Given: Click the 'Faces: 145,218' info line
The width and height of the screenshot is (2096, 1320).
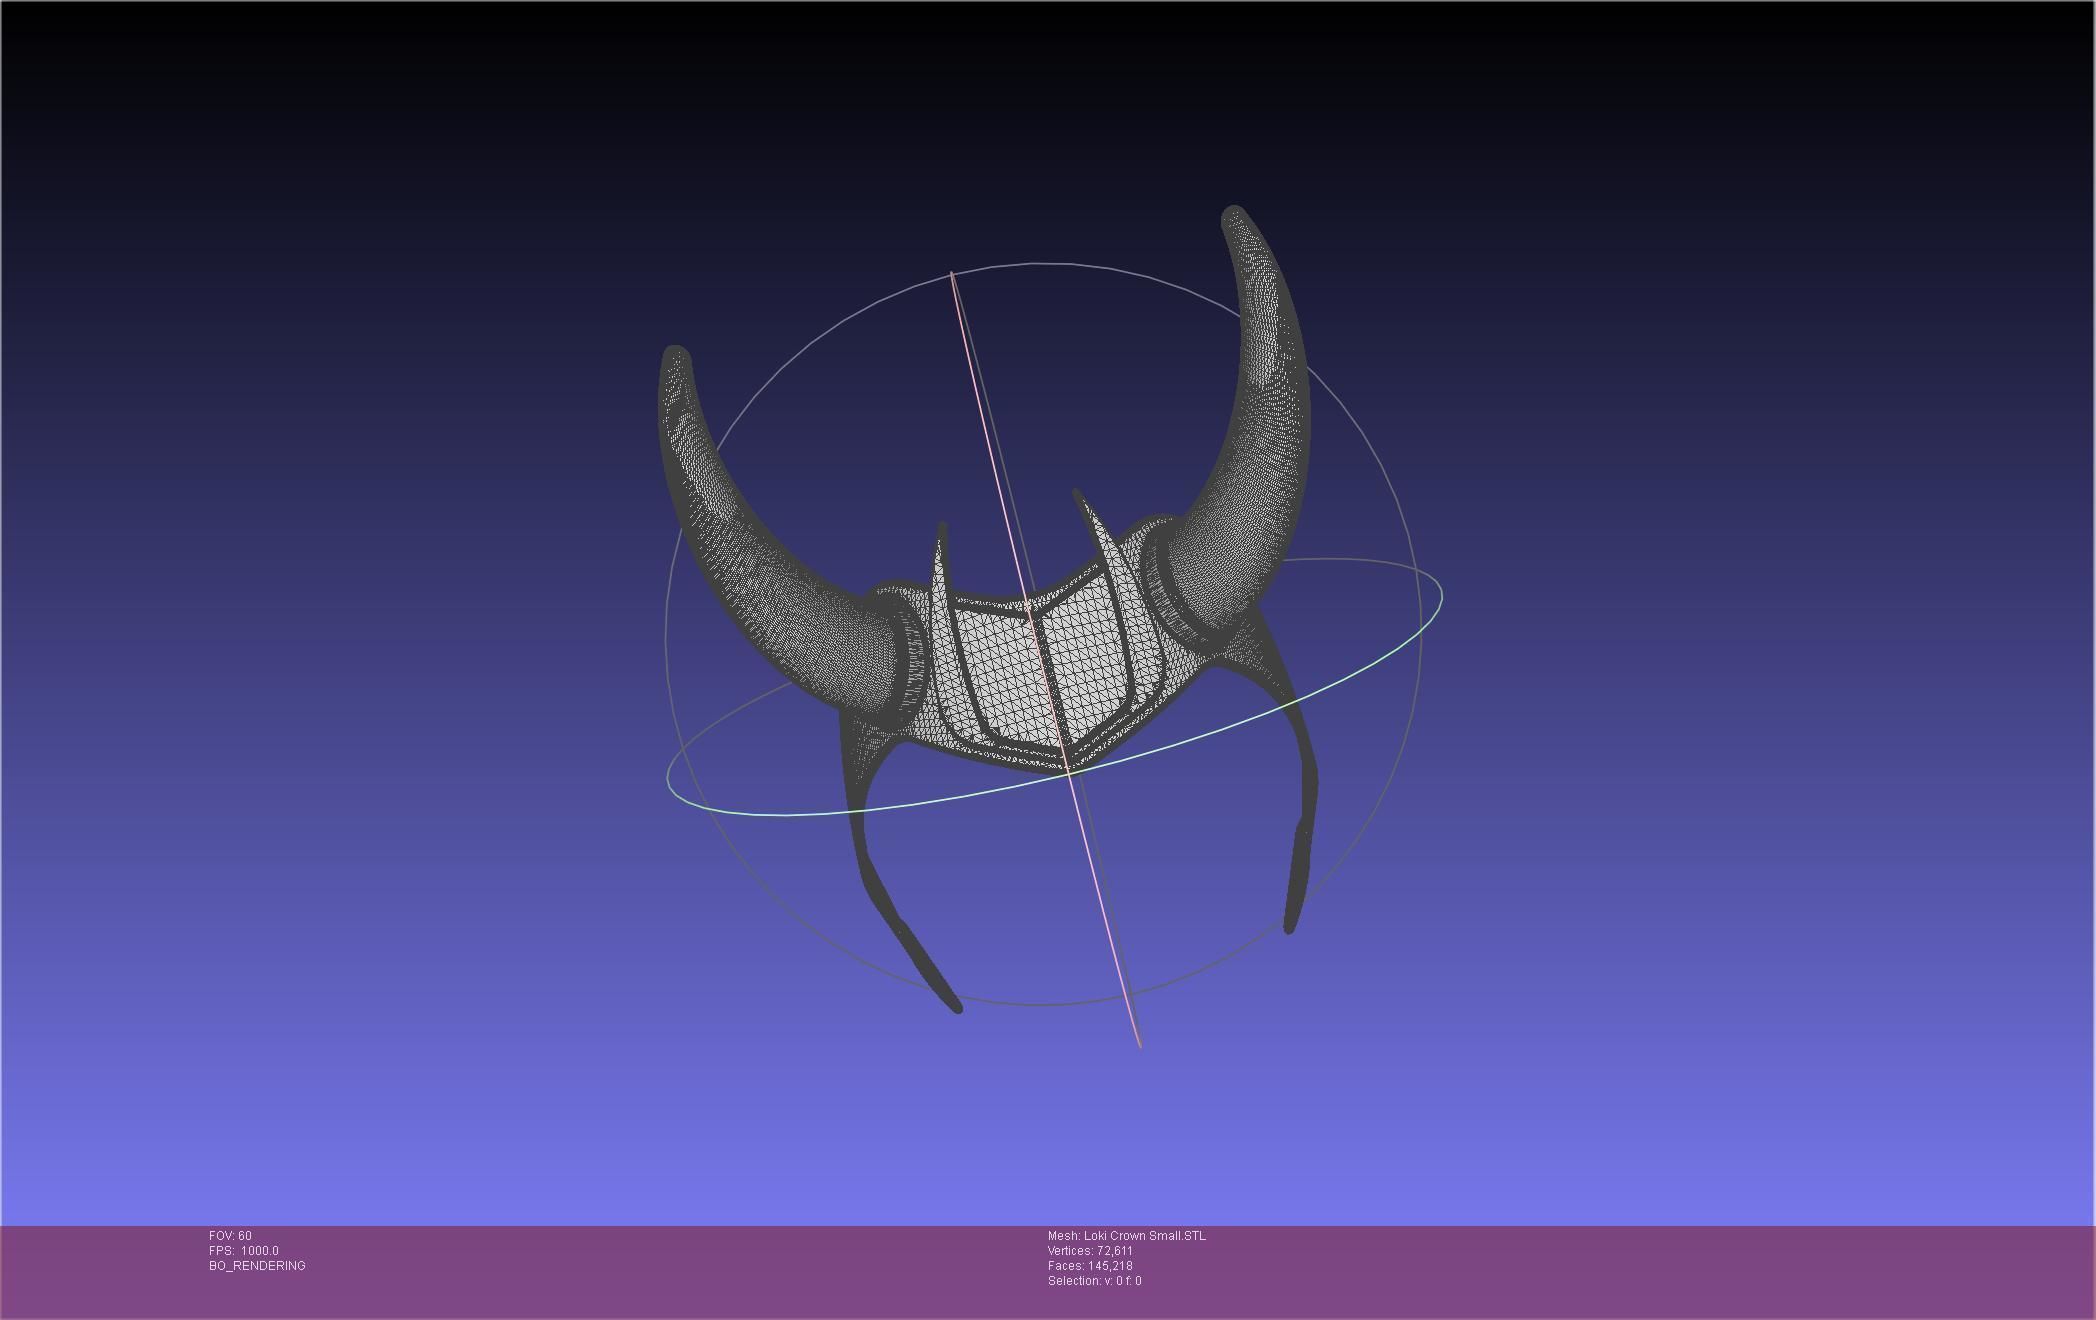Looking at the screenshot, I should point(1090,1266).
